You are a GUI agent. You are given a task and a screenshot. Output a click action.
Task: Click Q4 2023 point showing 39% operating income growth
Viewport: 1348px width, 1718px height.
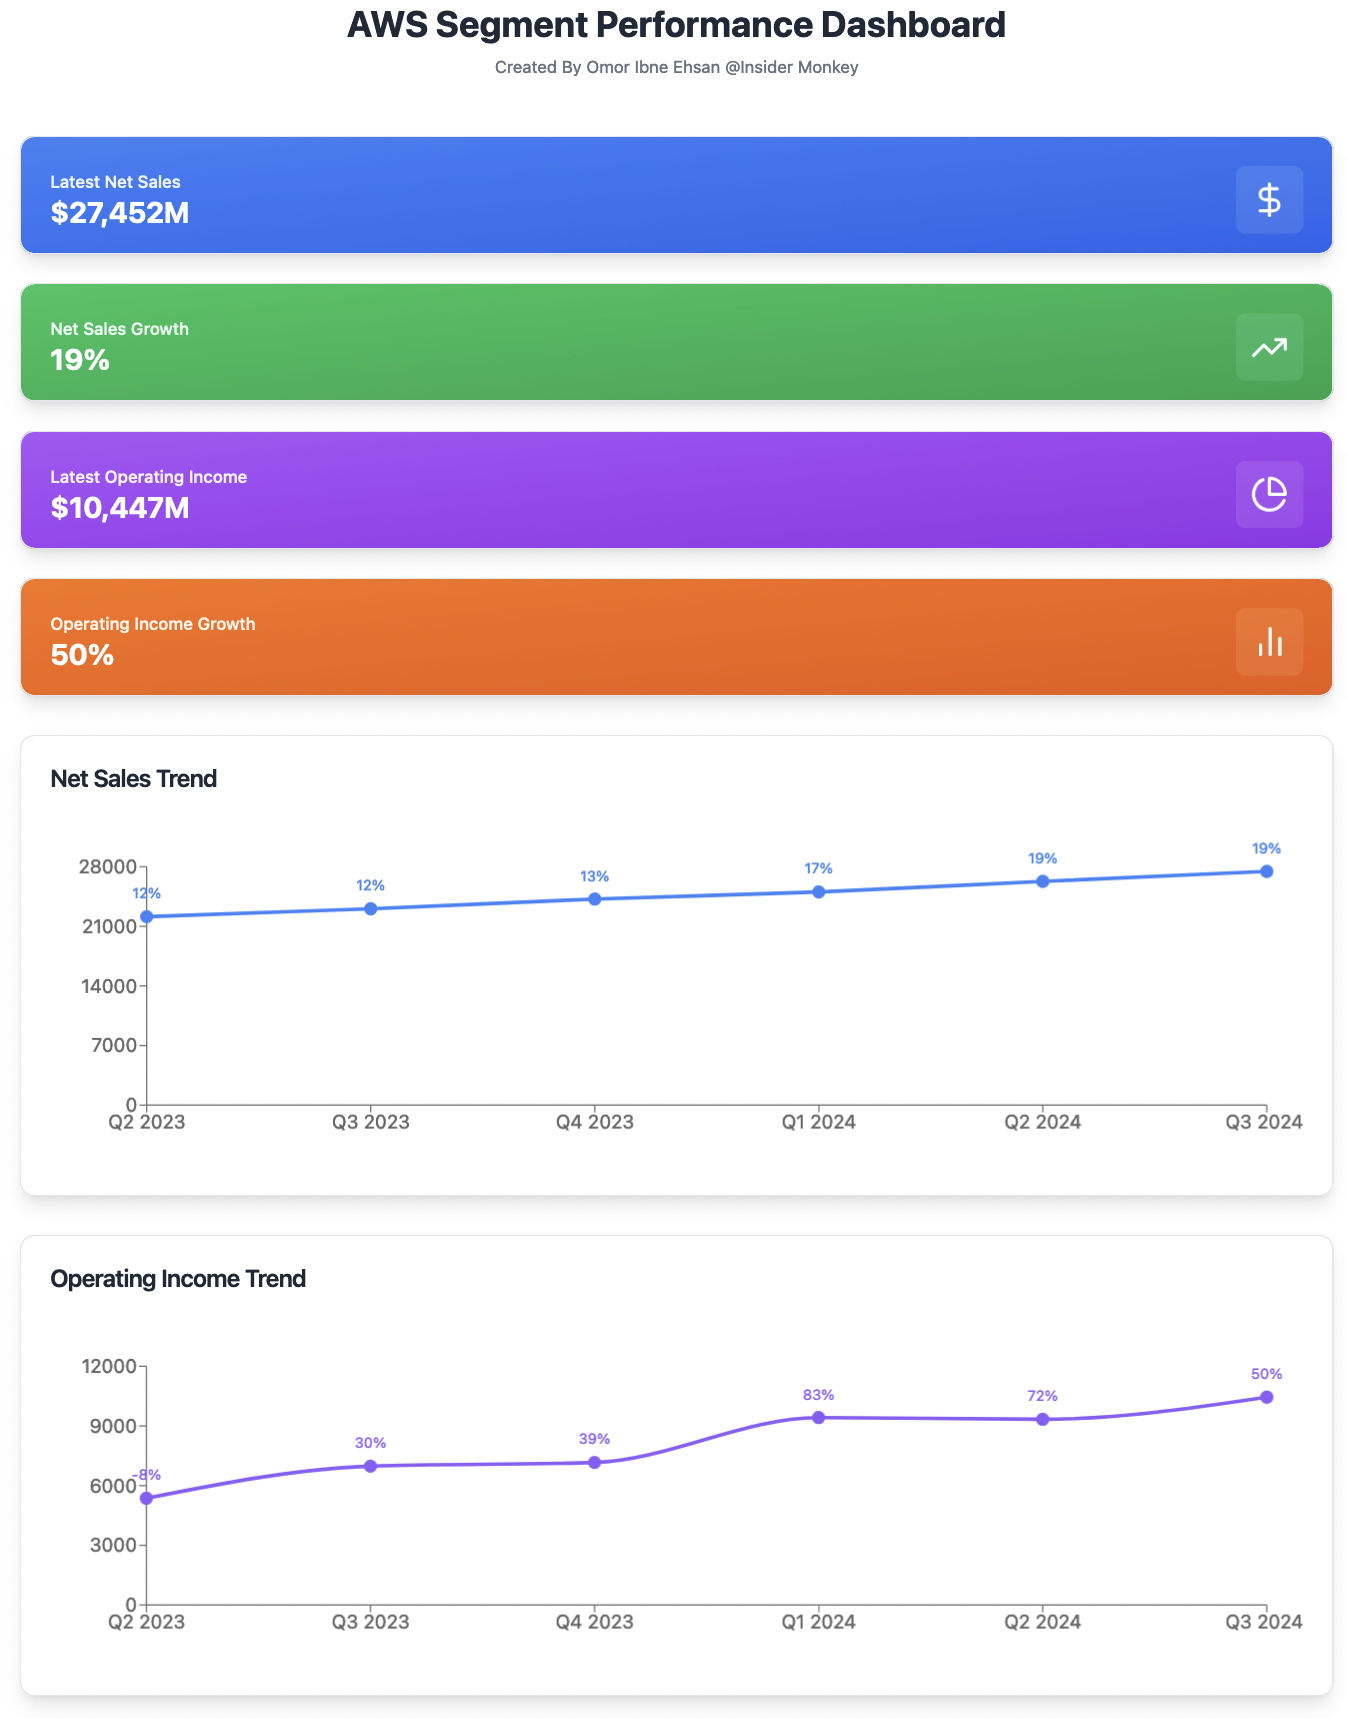coord(594,1462)
